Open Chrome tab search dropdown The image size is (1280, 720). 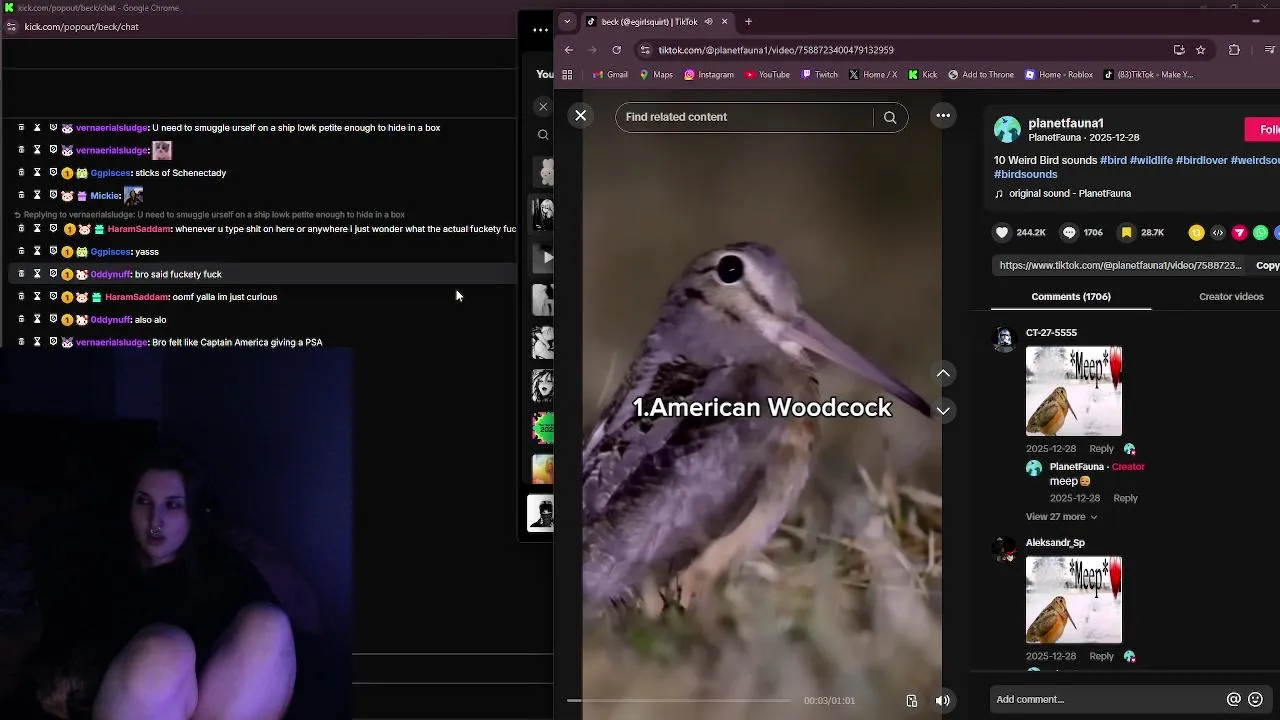click(567, 21)
